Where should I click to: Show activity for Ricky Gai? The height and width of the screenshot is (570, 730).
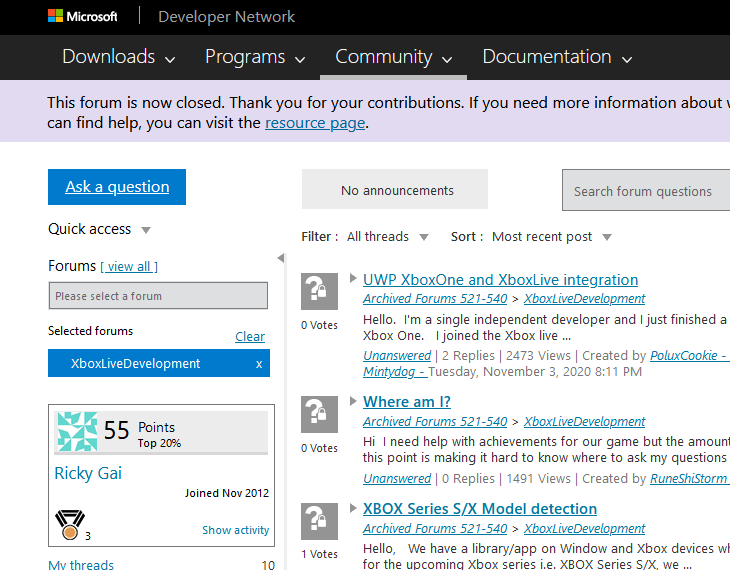click(x=236, y=530)
